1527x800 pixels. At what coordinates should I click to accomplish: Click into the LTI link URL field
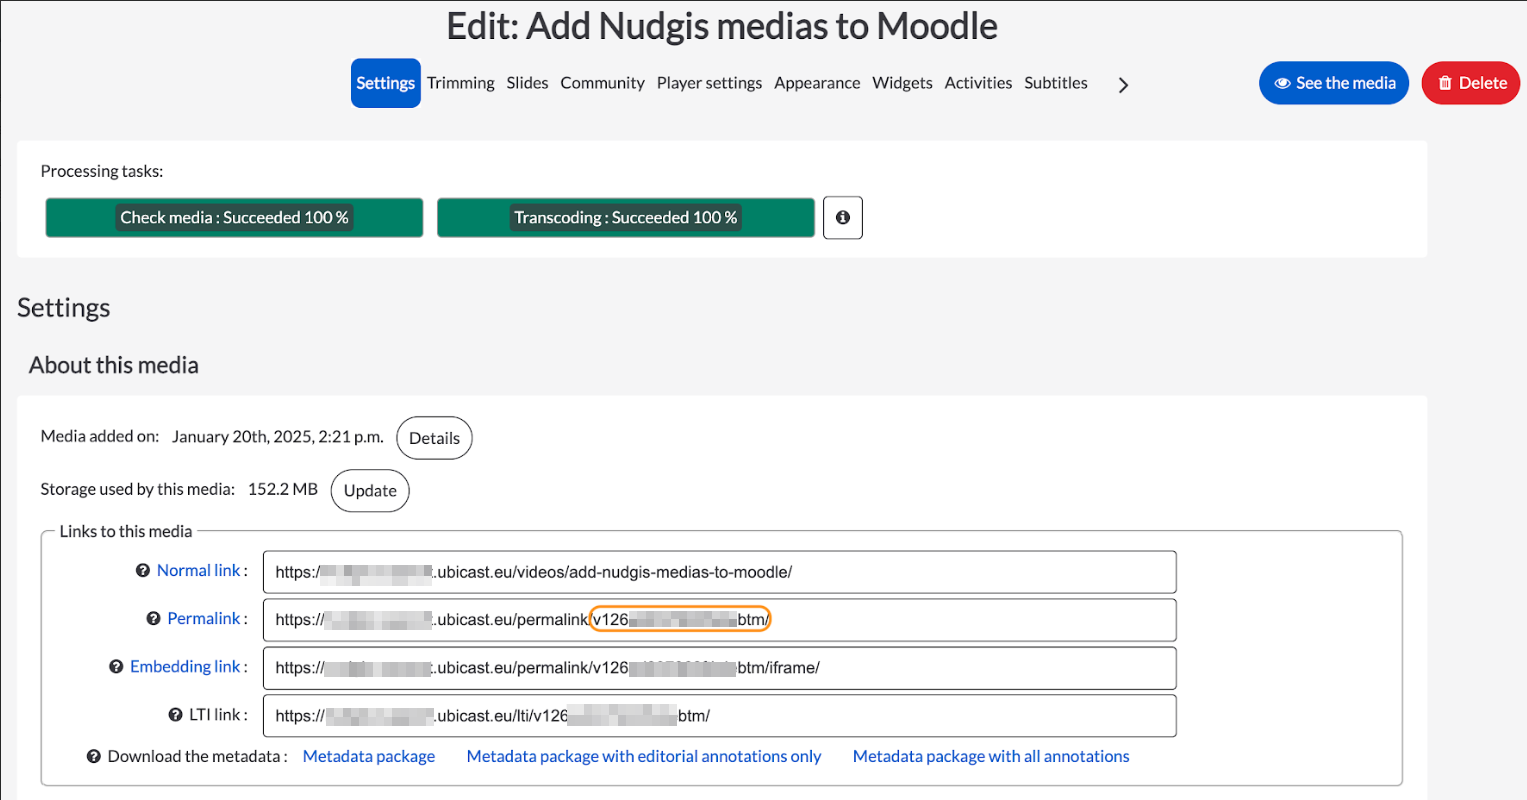pyautogui.click(x=719, y=716)
